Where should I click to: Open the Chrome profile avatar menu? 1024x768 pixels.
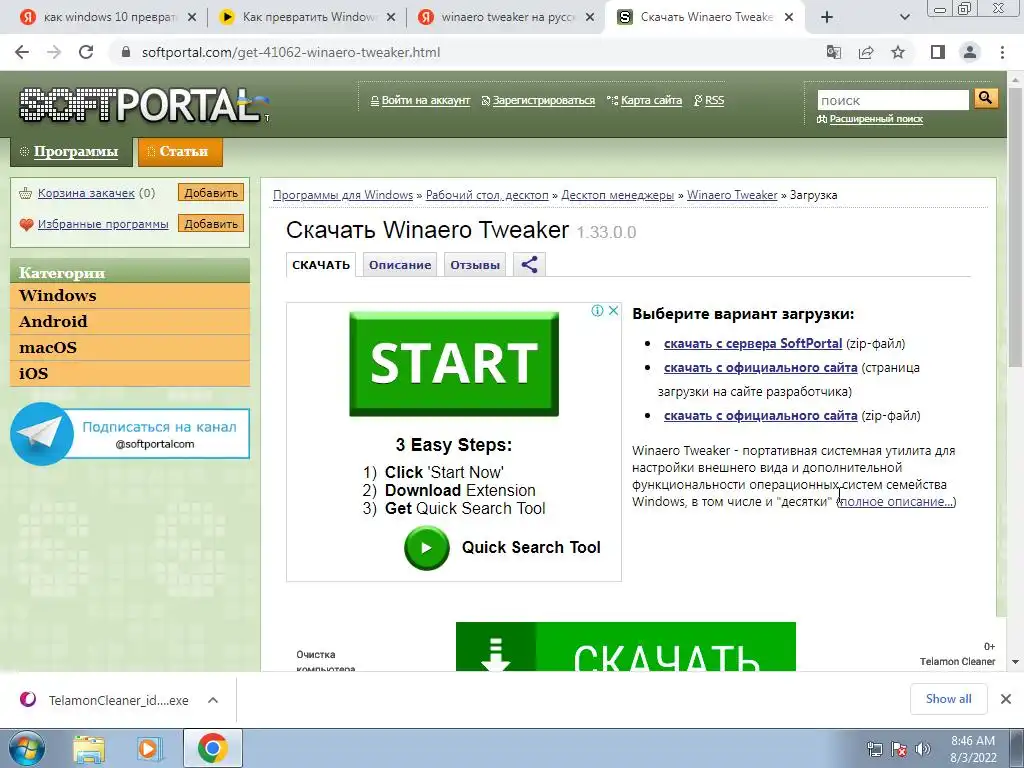point(970,52)
